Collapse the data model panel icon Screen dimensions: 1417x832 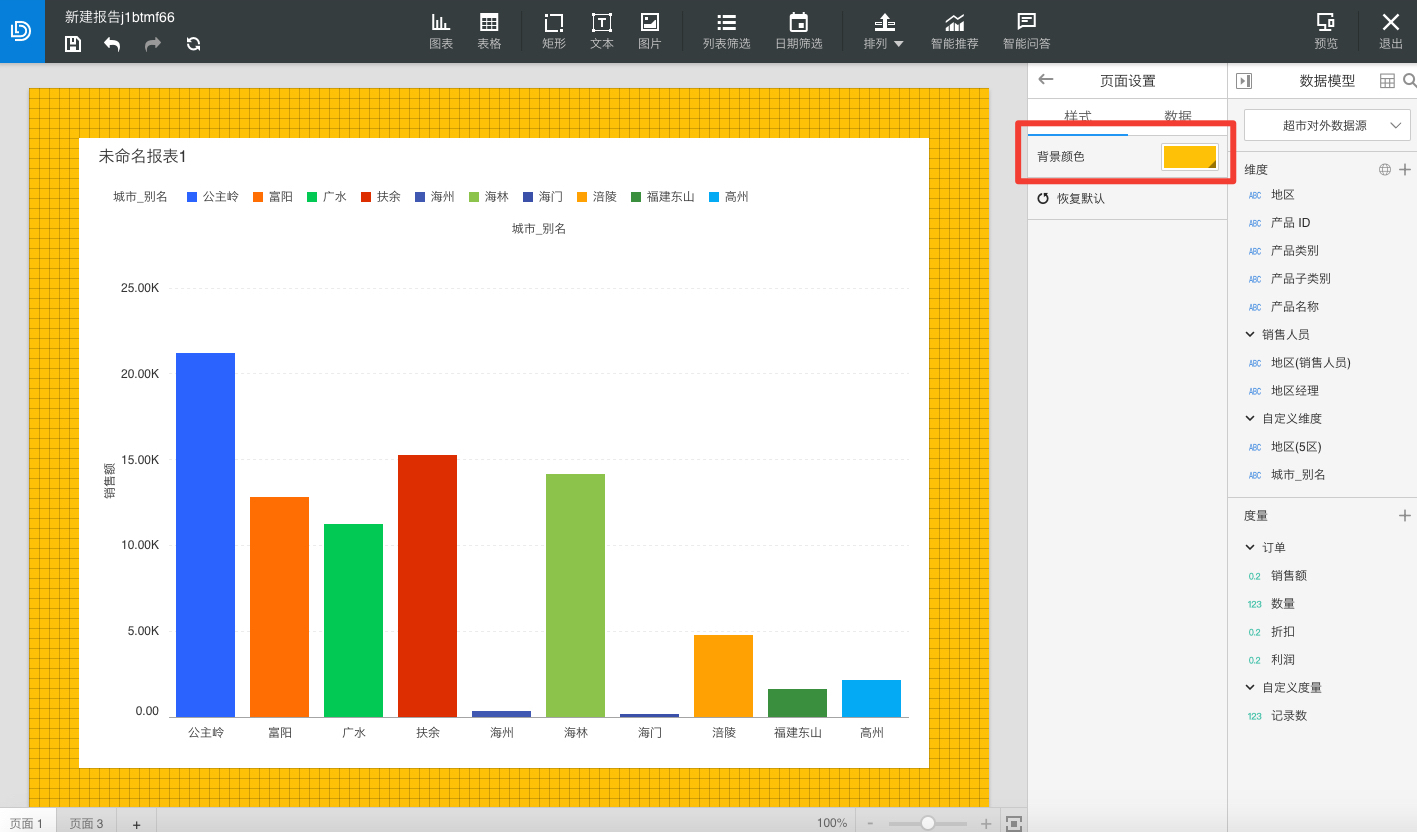(x=1244, y=81)
